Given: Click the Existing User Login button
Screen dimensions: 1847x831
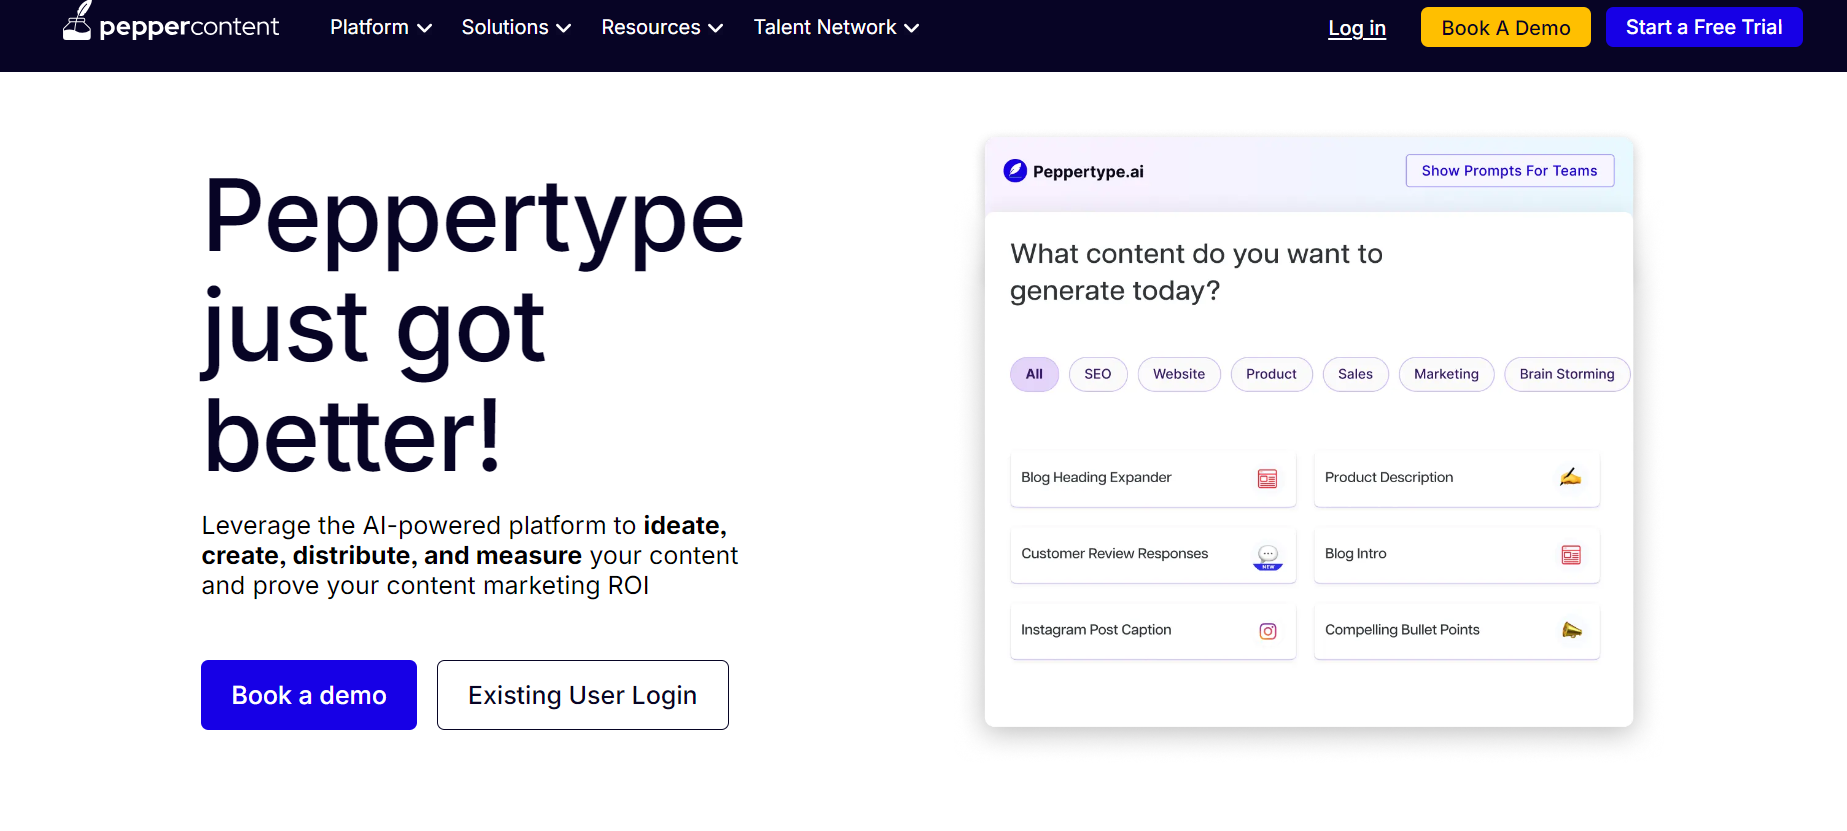Looking at the screenshot, I should (x=582, y=695).
